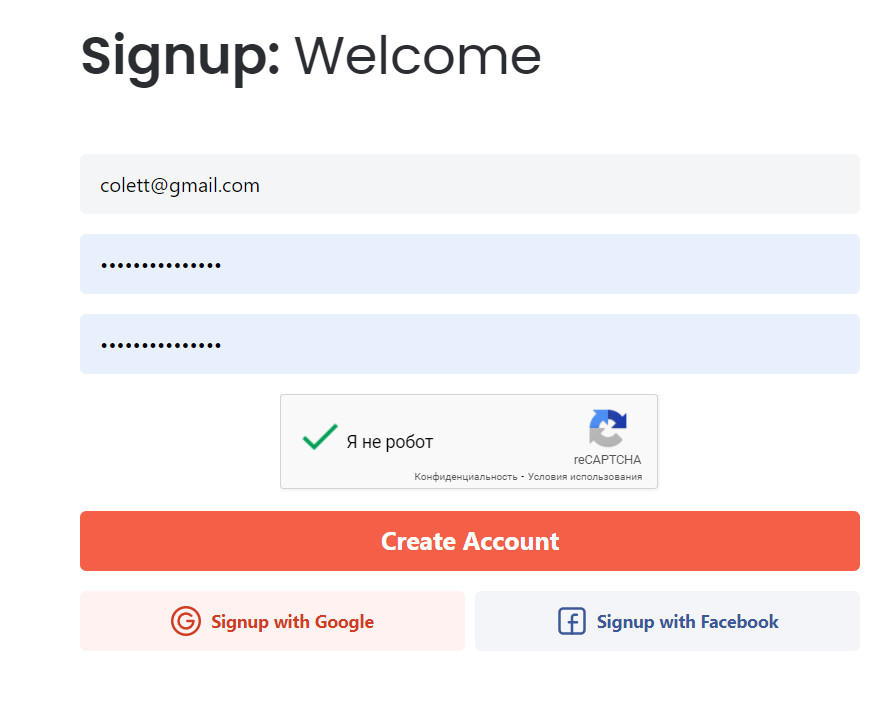
Task: Open the Условия использования terms link
Action: [x=585, y=477]
